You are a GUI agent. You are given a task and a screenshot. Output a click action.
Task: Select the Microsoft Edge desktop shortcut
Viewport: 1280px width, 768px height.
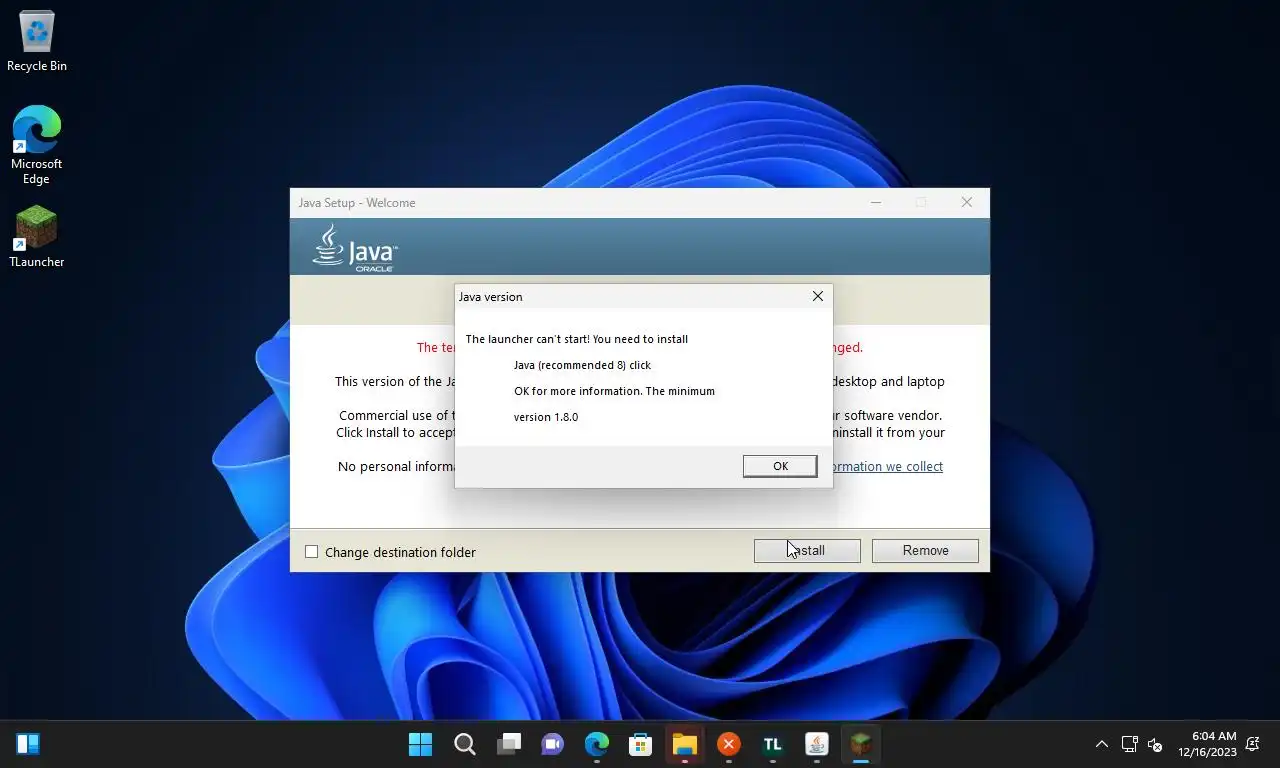click(x=37, y=145)
